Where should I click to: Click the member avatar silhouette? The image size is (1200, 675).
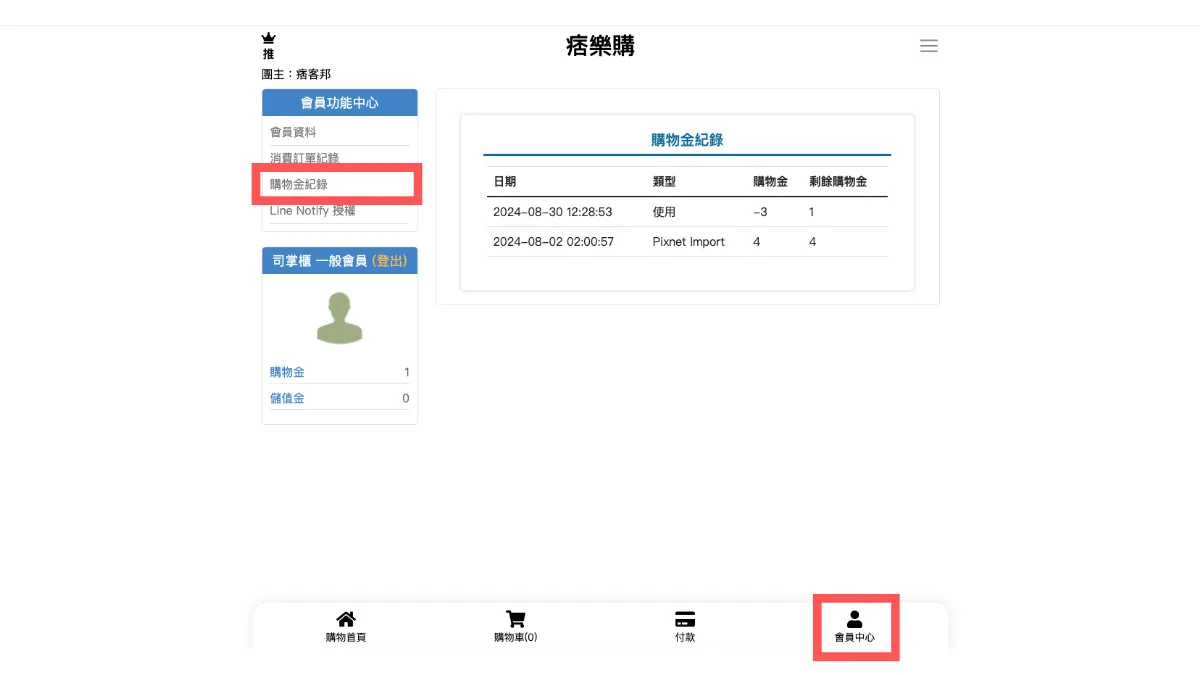point(339,319)
